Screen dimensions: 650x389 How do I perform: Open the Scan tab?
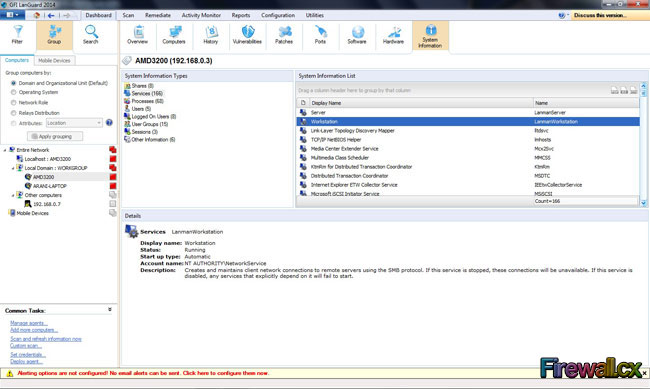128,15
